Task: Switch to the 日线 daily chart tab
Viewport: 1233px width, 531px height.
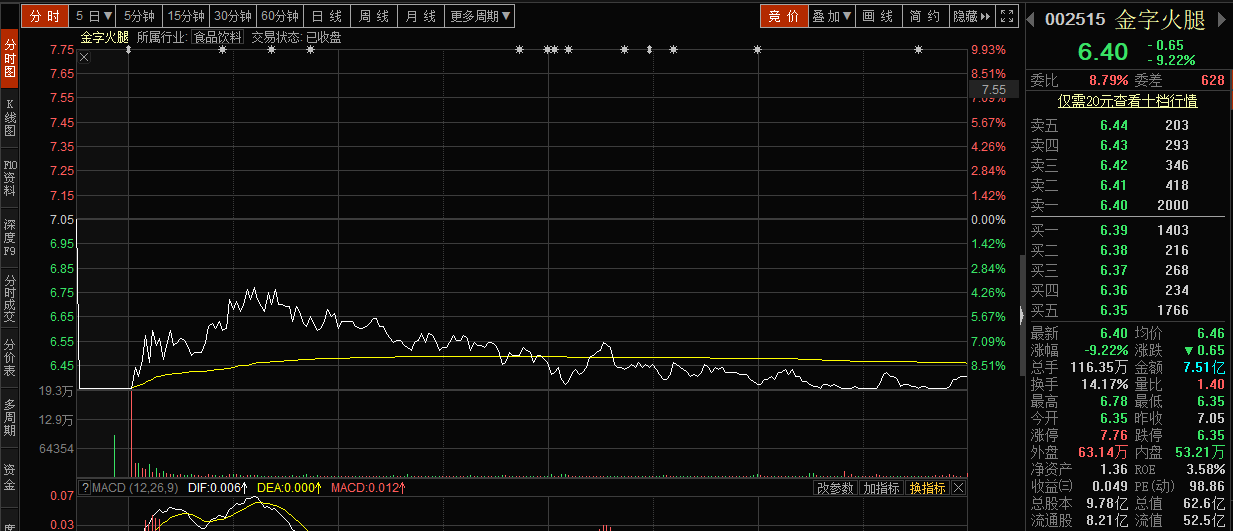Action: pyautogui.click(x=326, y=16)
